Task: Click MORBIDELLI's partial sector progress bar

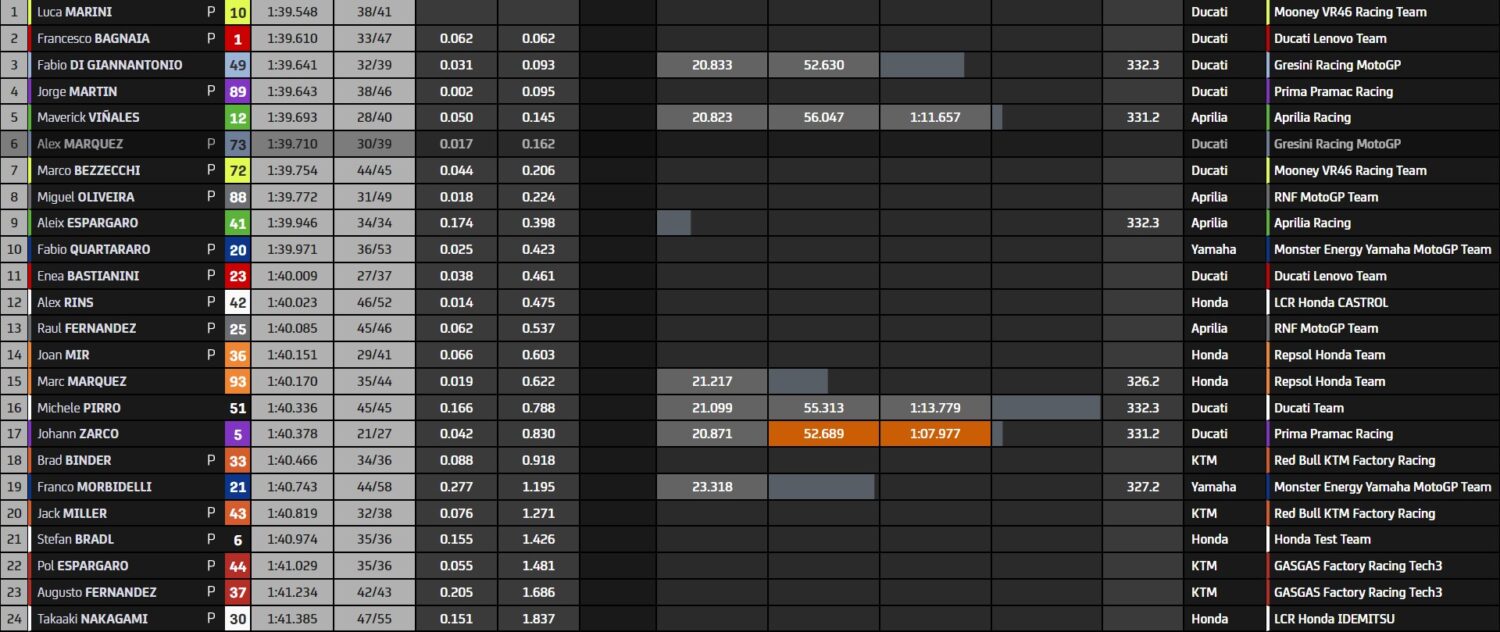Action: (821, 487)
